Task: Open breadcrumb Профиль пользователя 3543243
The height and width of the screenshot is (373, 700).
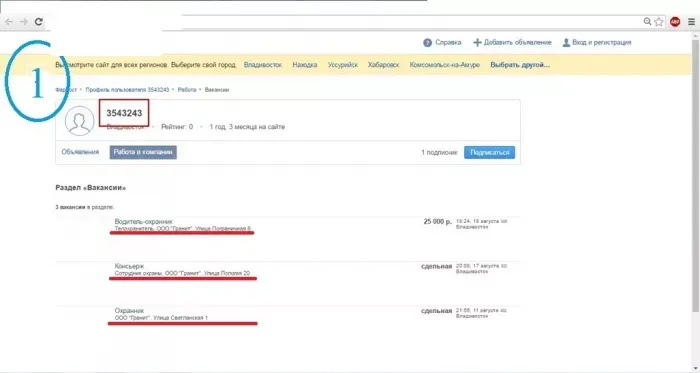Action: coord(127,90)
